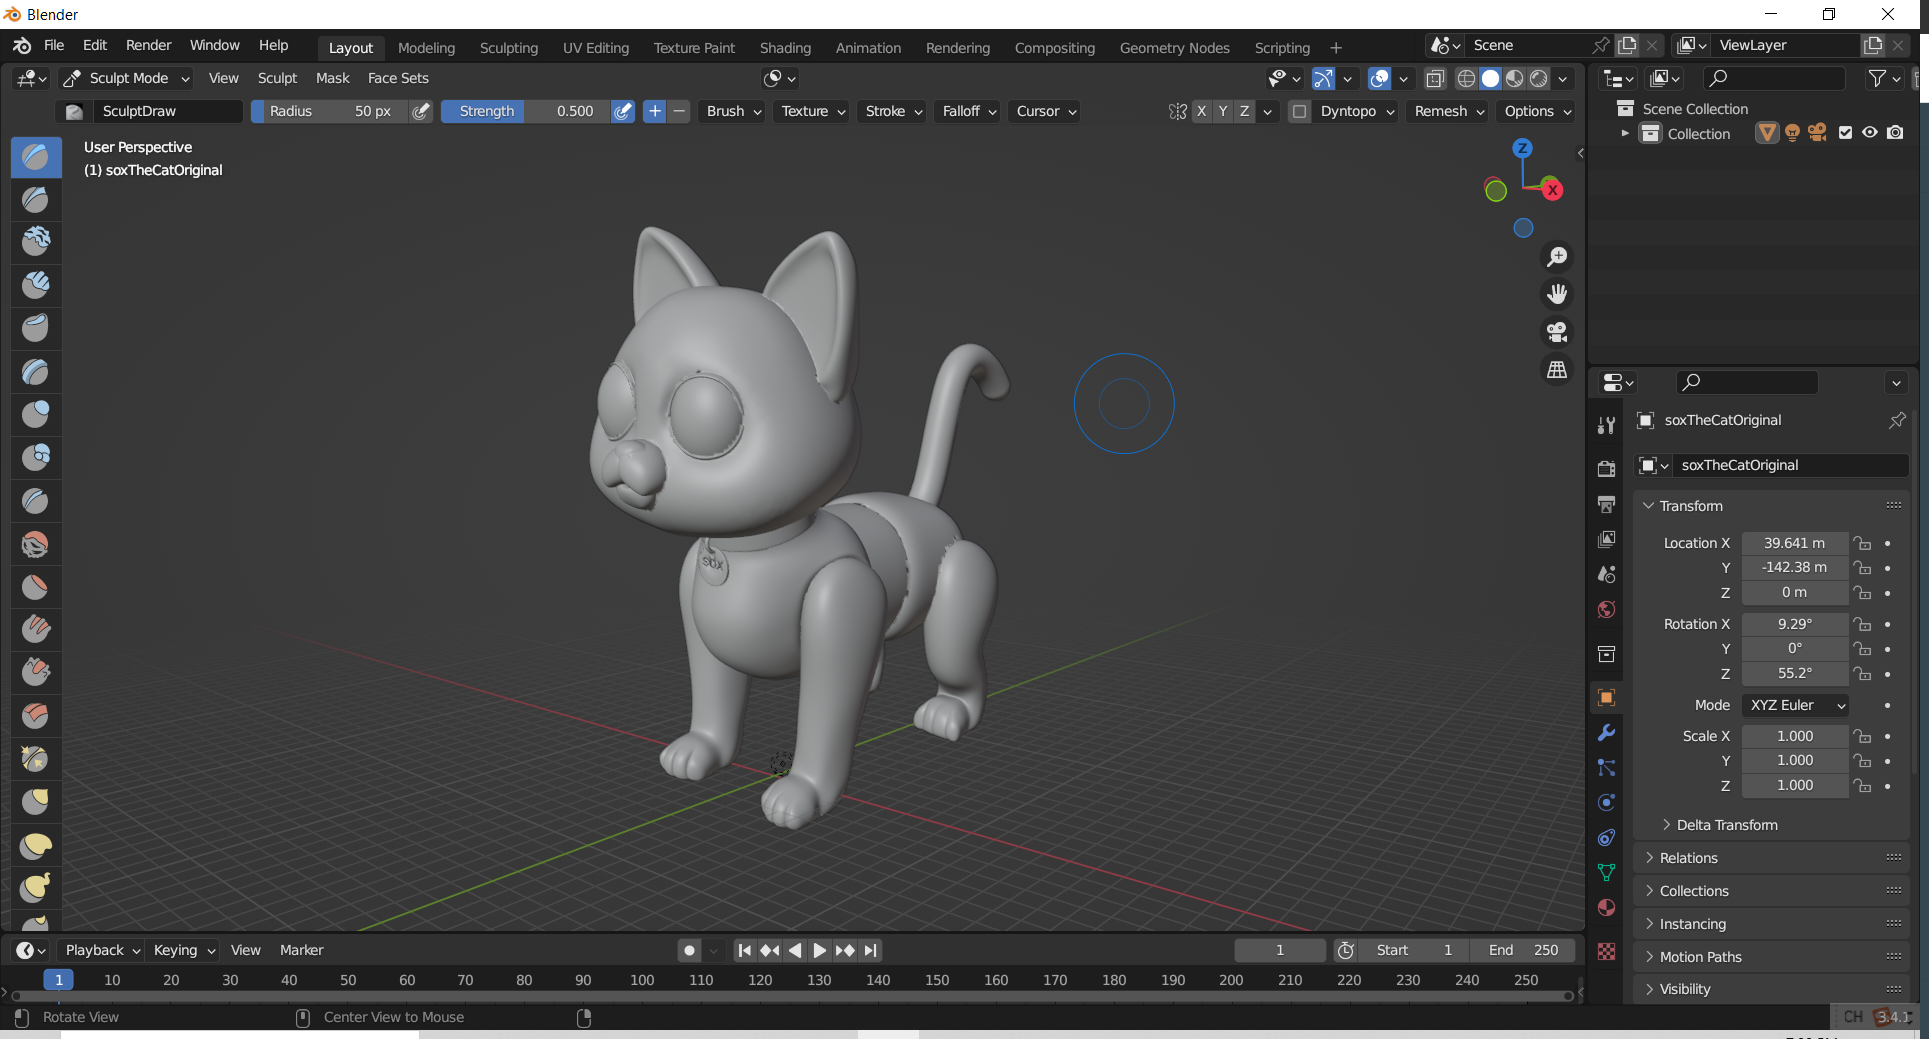1929x1039 pixels.
Task: Open the XYZ Euler rotation mode dropdown
Action: pos(1795,705)
